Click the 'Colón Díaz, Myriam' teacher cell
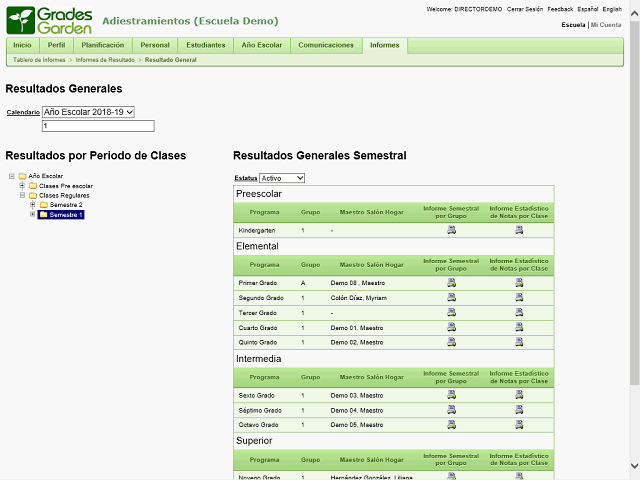Viewport: 640px width, 480px height. point(359,298)
